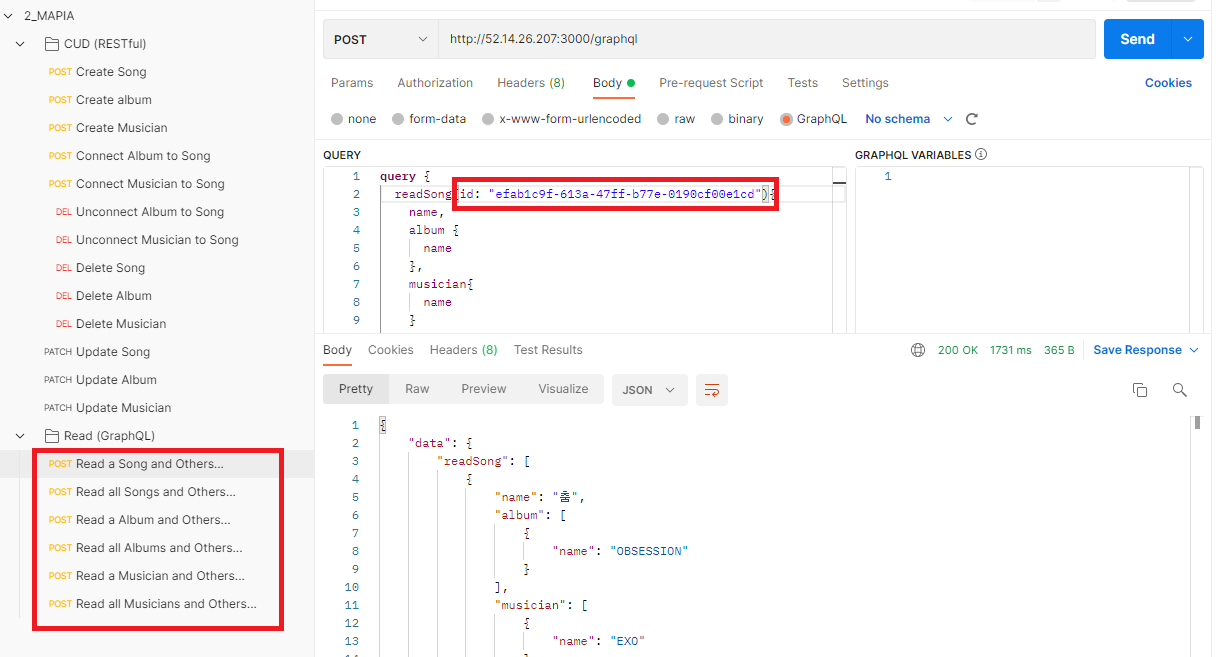Select the none body type
Screen dimensions: 1222x657
pos(354,119)
